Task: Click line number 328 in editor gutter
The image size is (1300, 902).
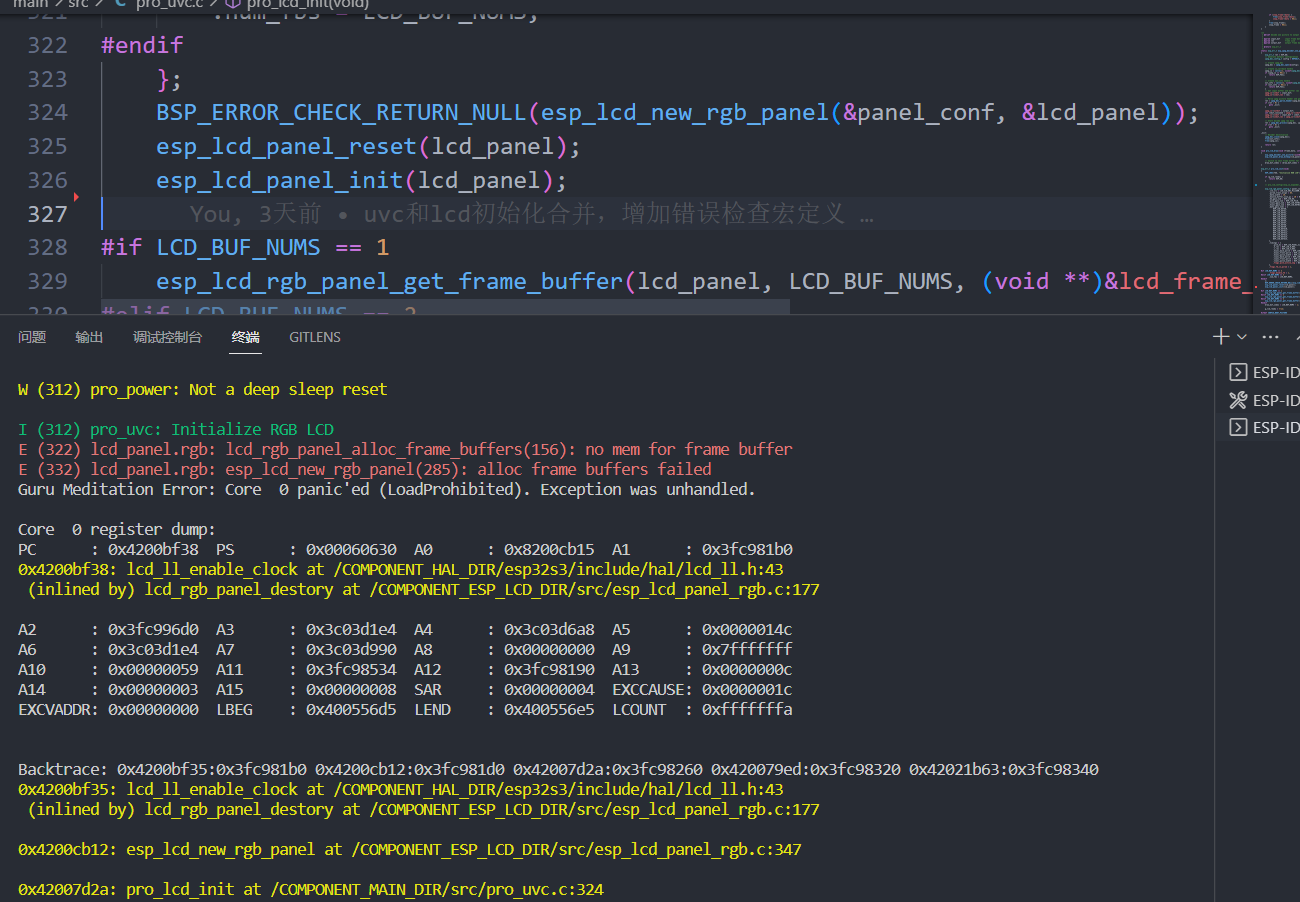Action: click(x=47, y=247)
